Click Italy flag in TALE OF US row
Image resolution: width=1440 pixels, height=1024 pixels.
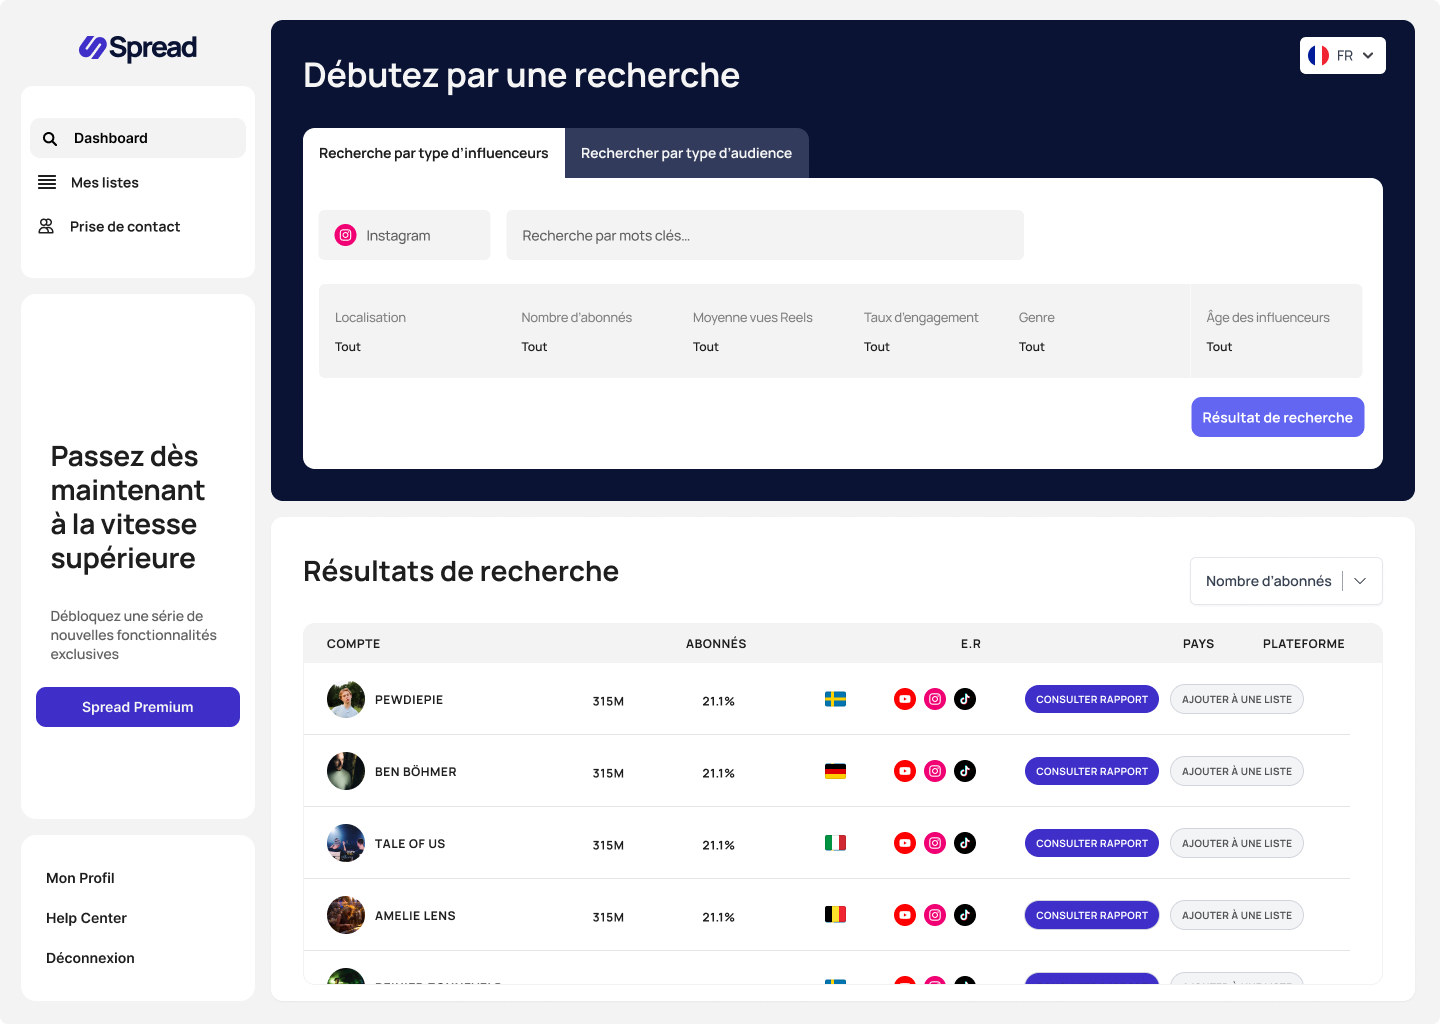(x=835, y=843)
